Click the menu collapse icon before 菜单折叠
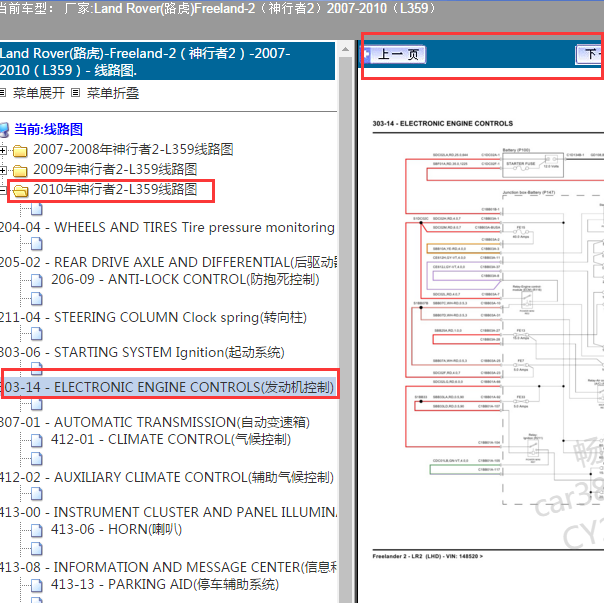Image resolution: width=604 pixels, height=603 pixels. [76, 92]
